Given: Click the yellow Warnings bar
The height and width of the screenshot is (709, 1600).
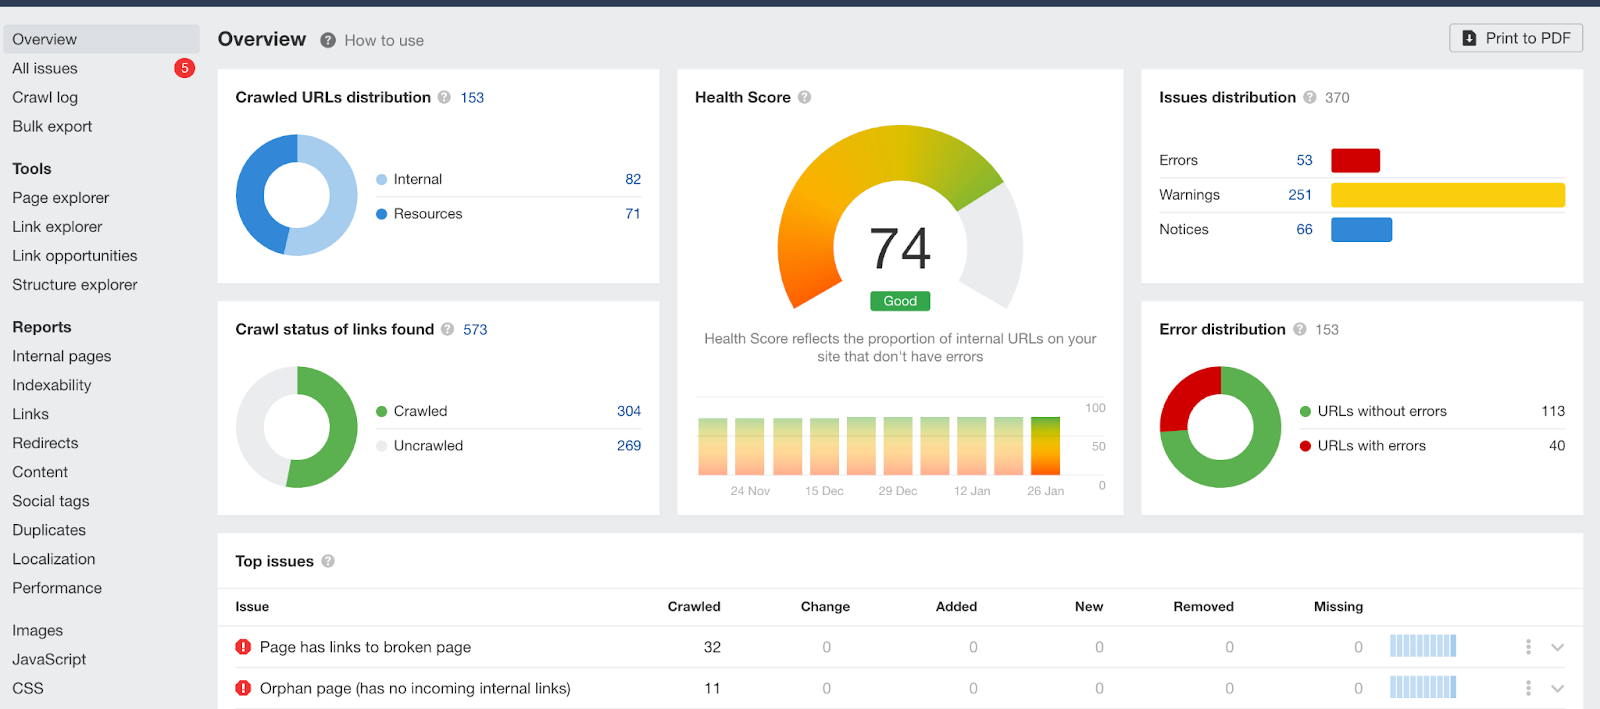Looking at the screenshot, I should tap(1448, 195).
